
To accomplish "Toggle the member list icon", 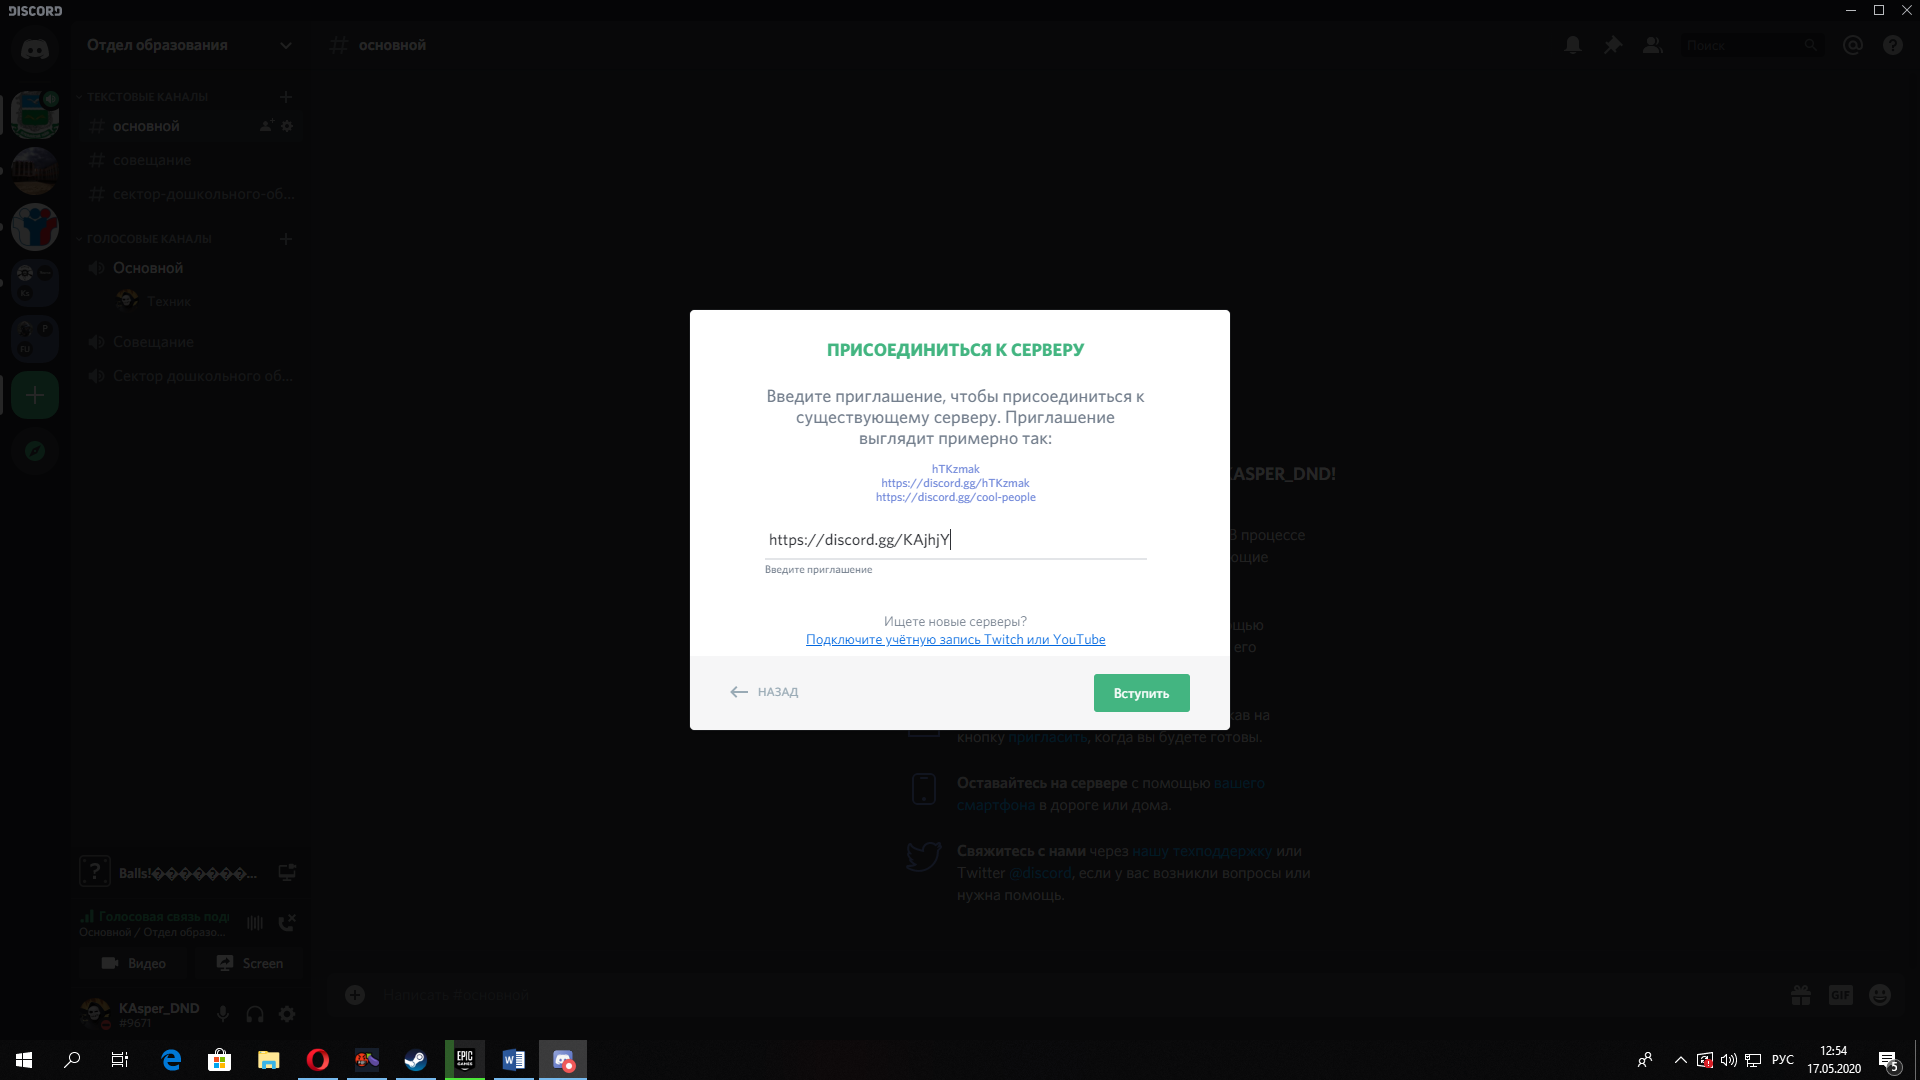I will (x=1653, y=45).
